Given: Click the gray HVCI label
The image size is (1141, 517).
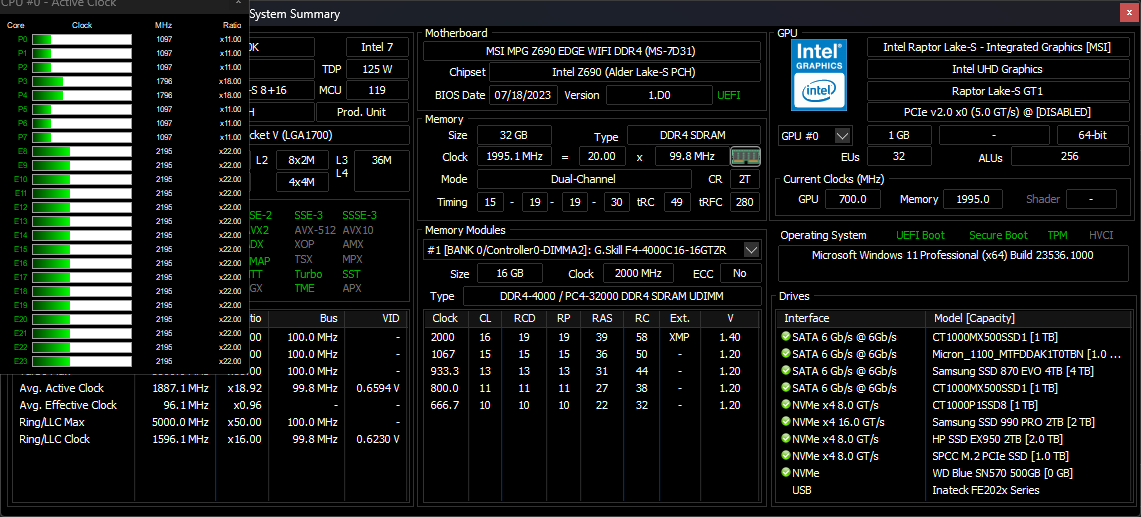Looking at the screenshot, I should [x=1101, y=235].
